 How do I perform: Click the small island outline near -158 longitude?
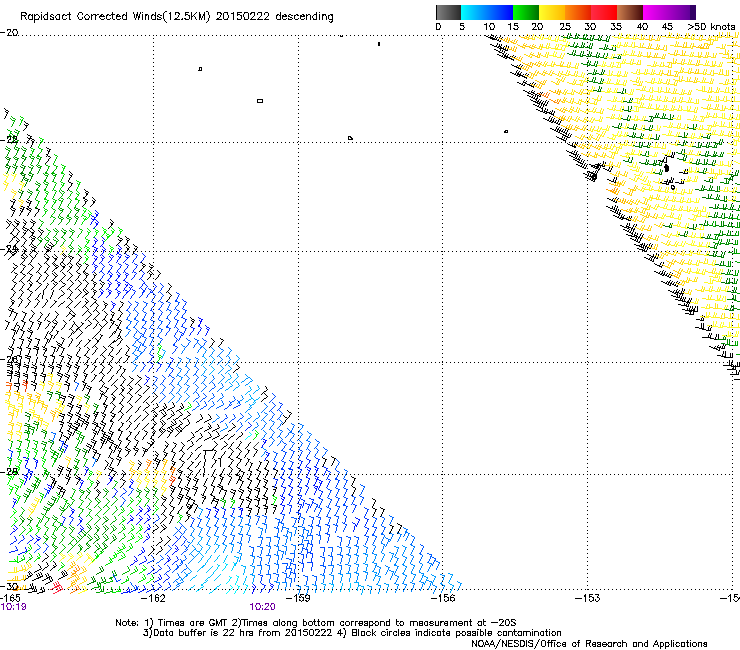350,138
